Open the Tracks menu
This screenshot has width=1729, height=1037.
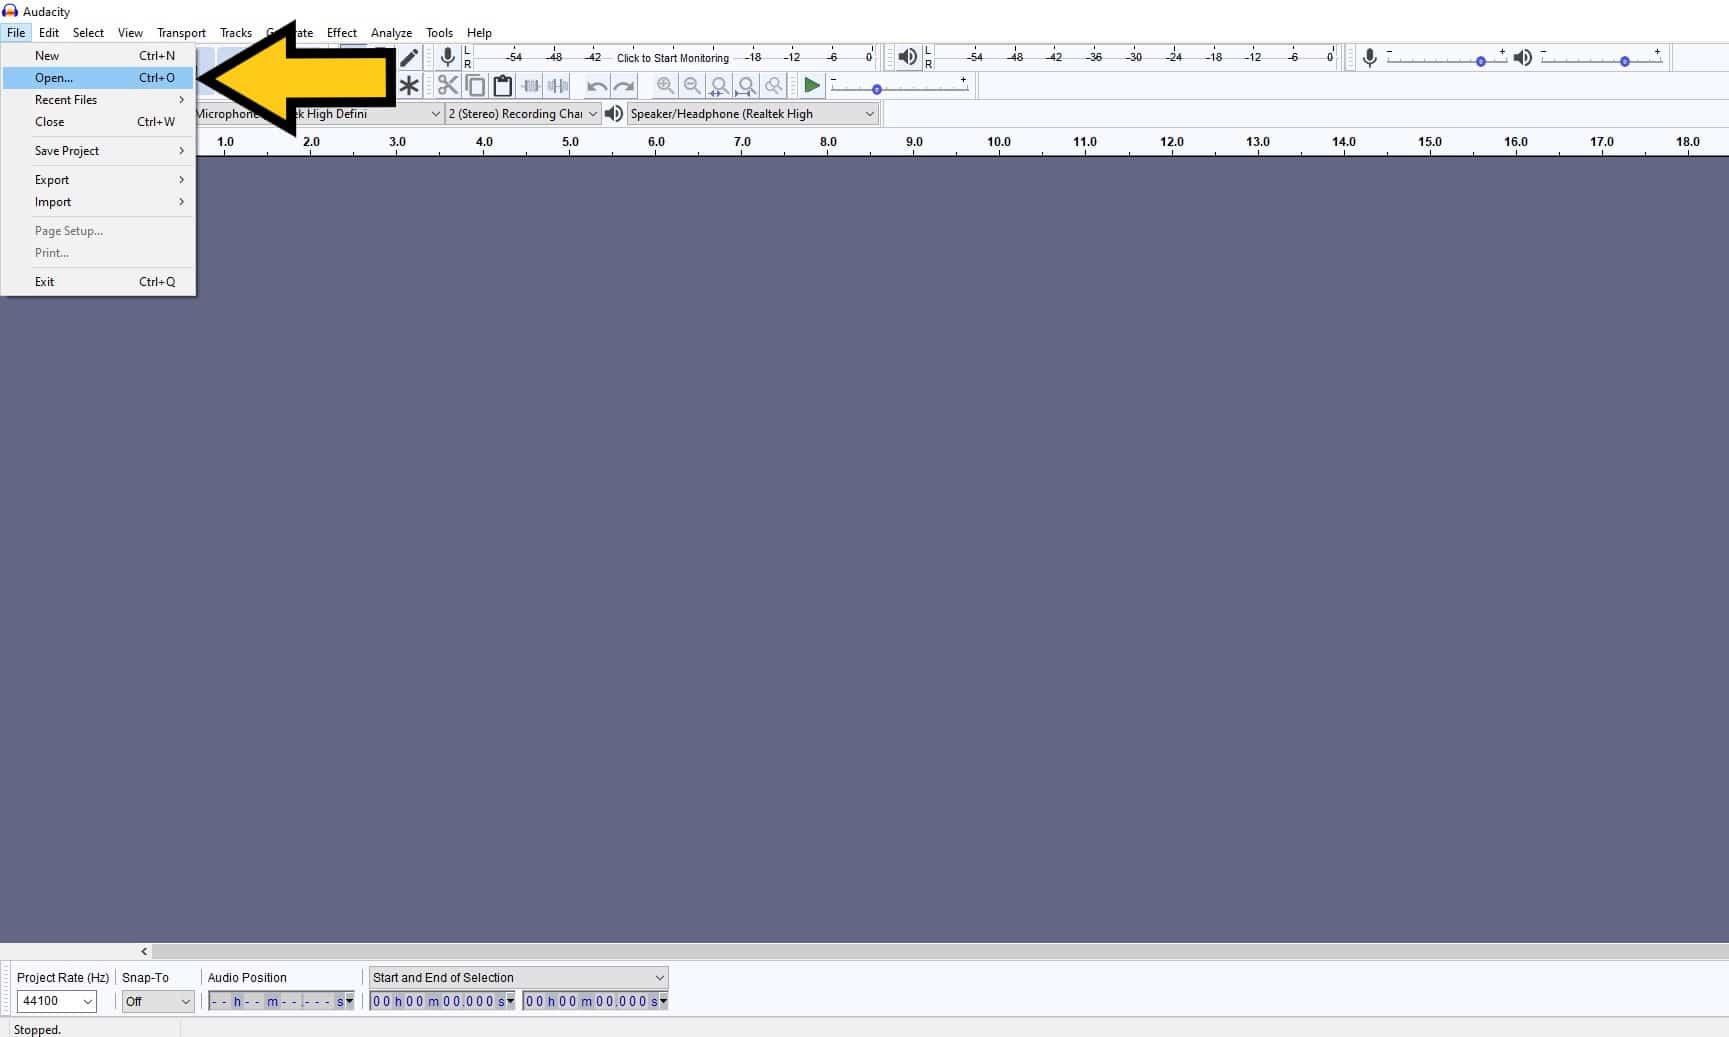(236, 32)
